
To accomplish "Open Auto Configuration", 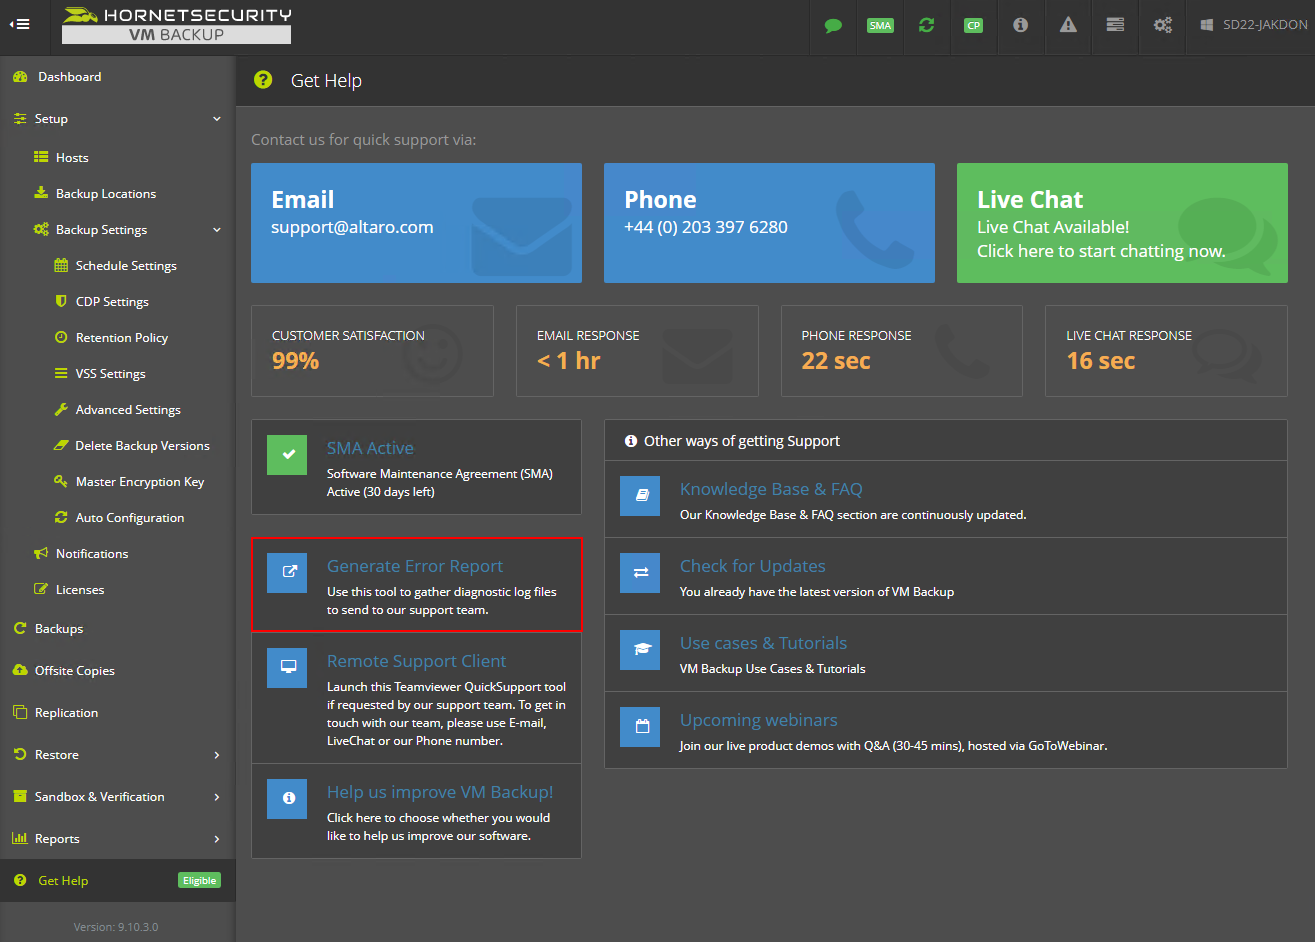I will coord(130,518).
